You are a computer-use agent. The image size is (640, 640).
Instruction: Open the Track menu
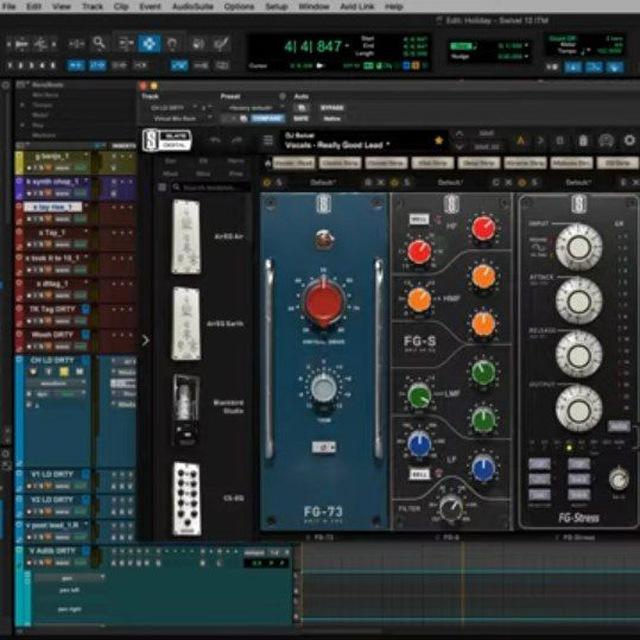pos(92,7)
